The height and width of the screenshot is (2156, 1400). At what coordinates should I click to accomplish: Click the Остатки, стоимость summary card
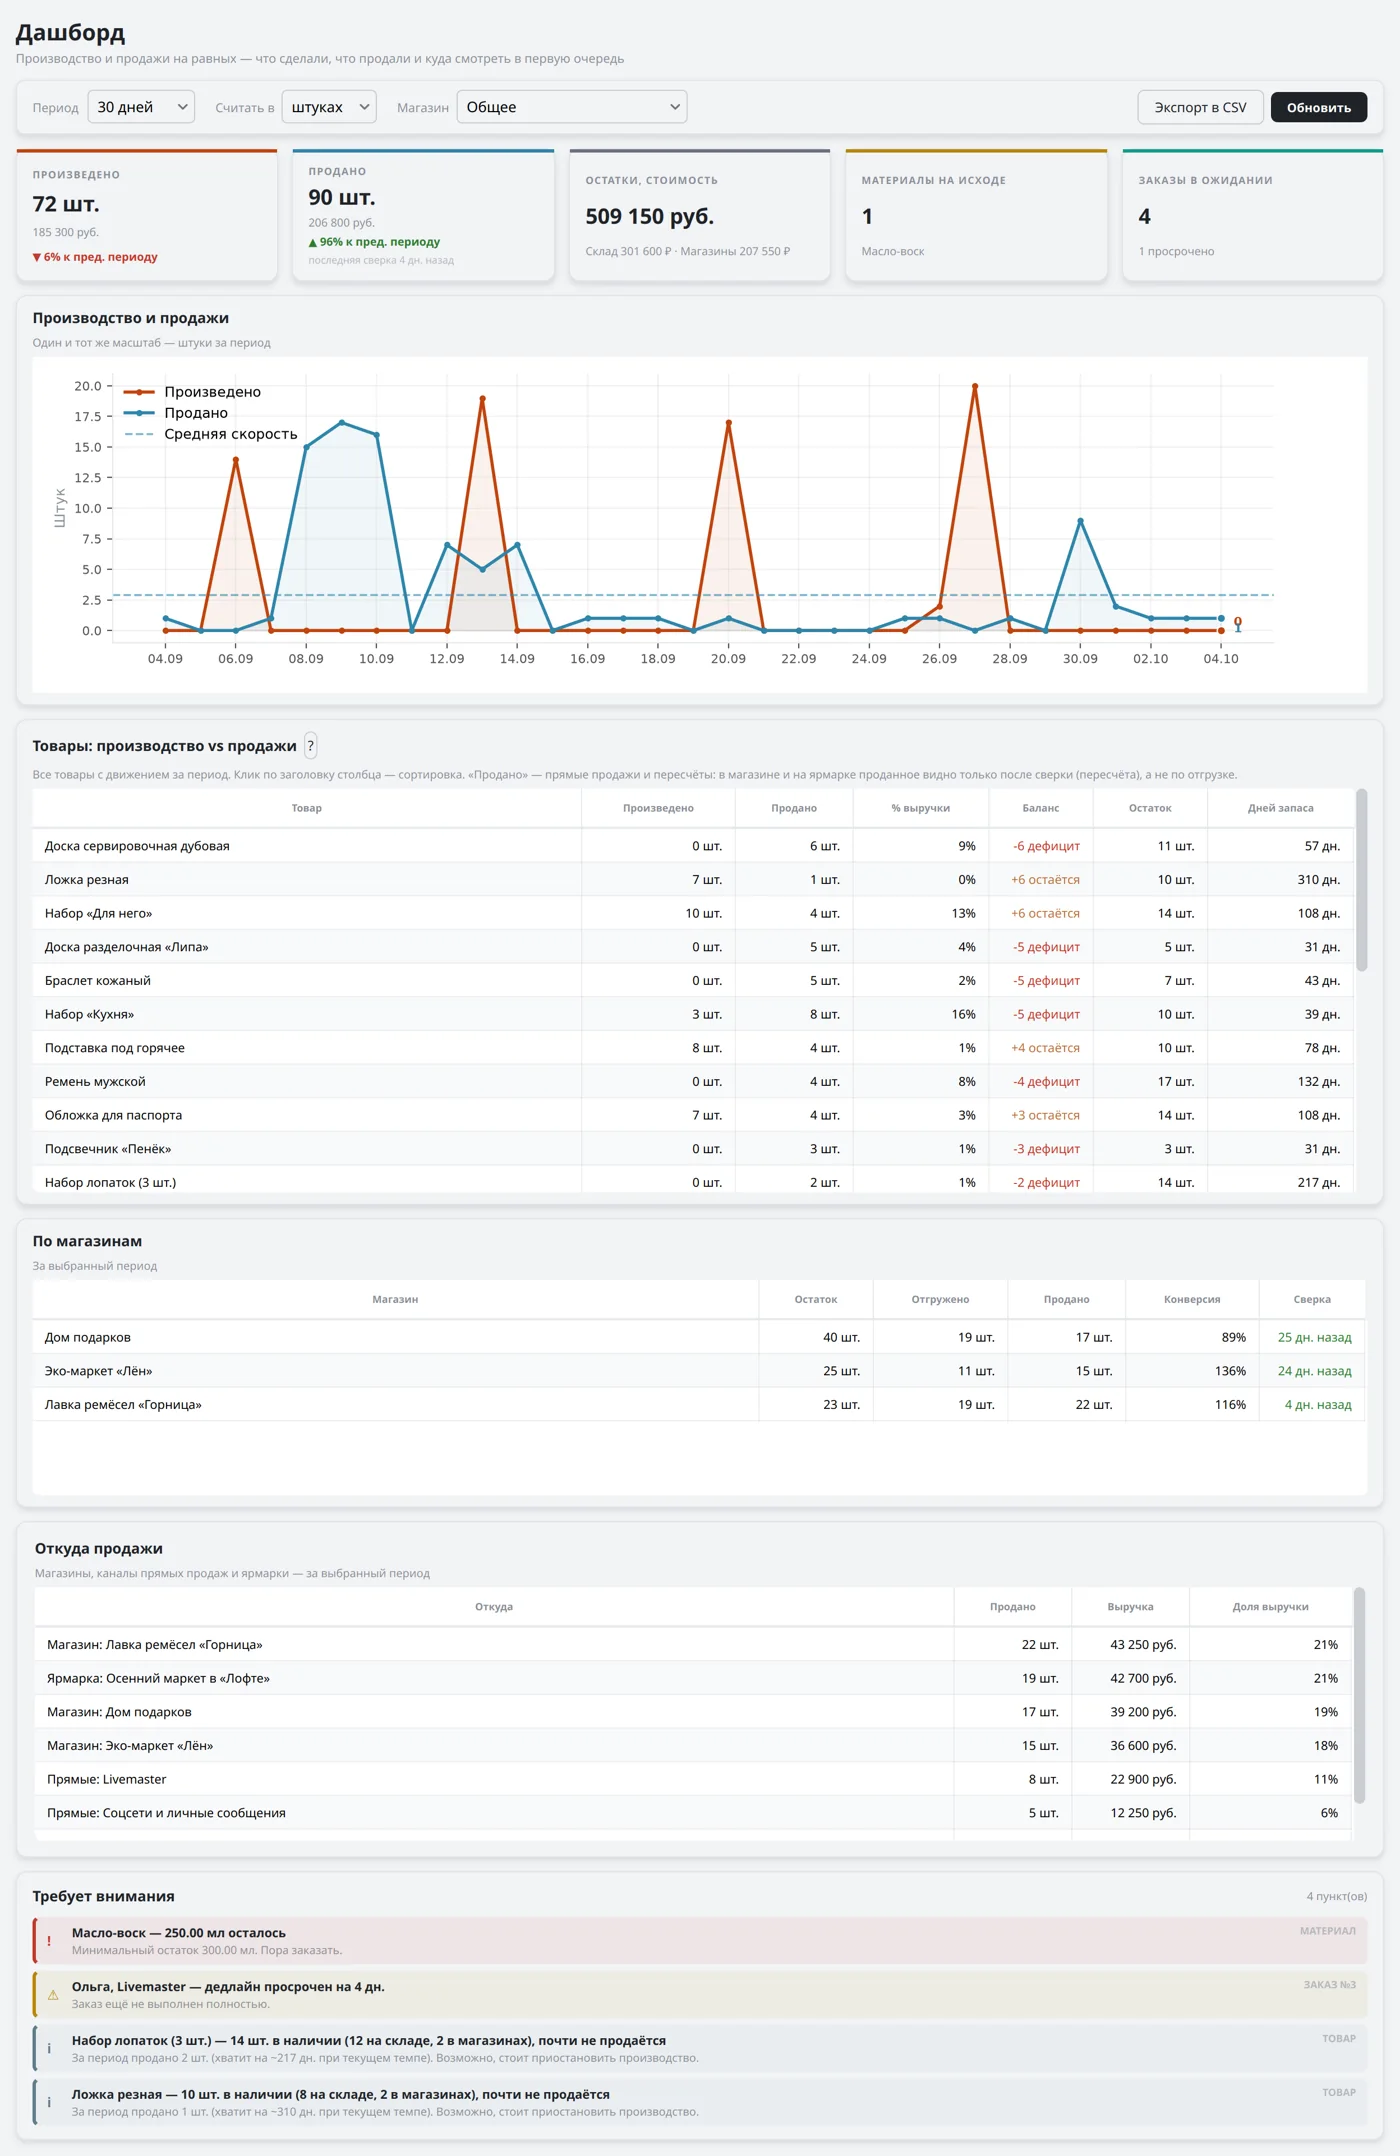click(x=700, y=215)
